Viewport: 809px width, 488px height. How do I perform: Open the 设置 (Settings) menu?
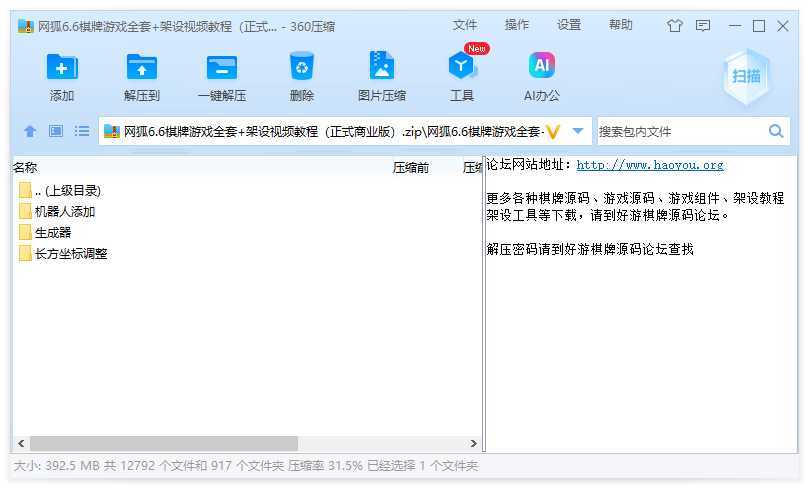(569, 25)
